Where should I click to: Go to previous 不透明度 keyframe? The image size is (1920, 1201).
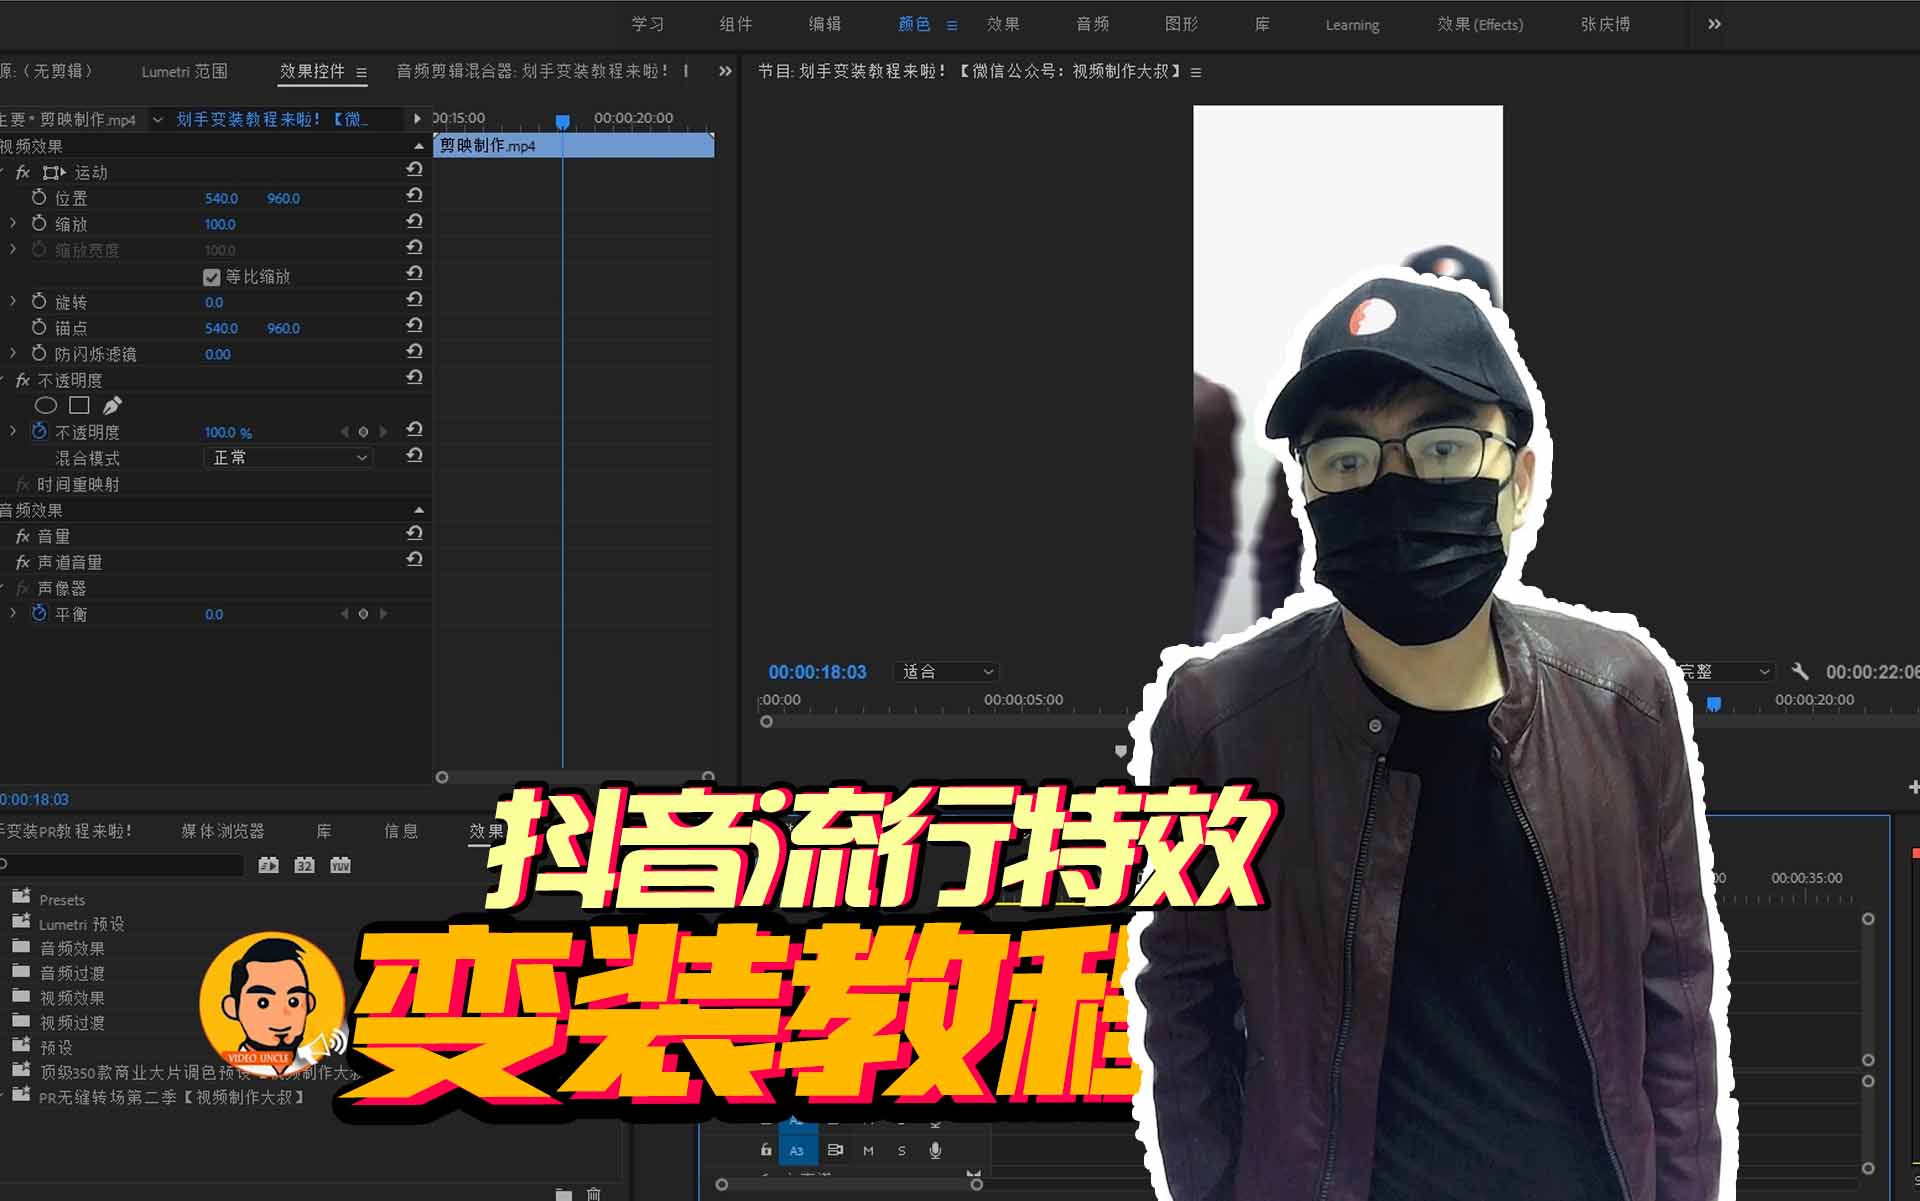(344, 432)
